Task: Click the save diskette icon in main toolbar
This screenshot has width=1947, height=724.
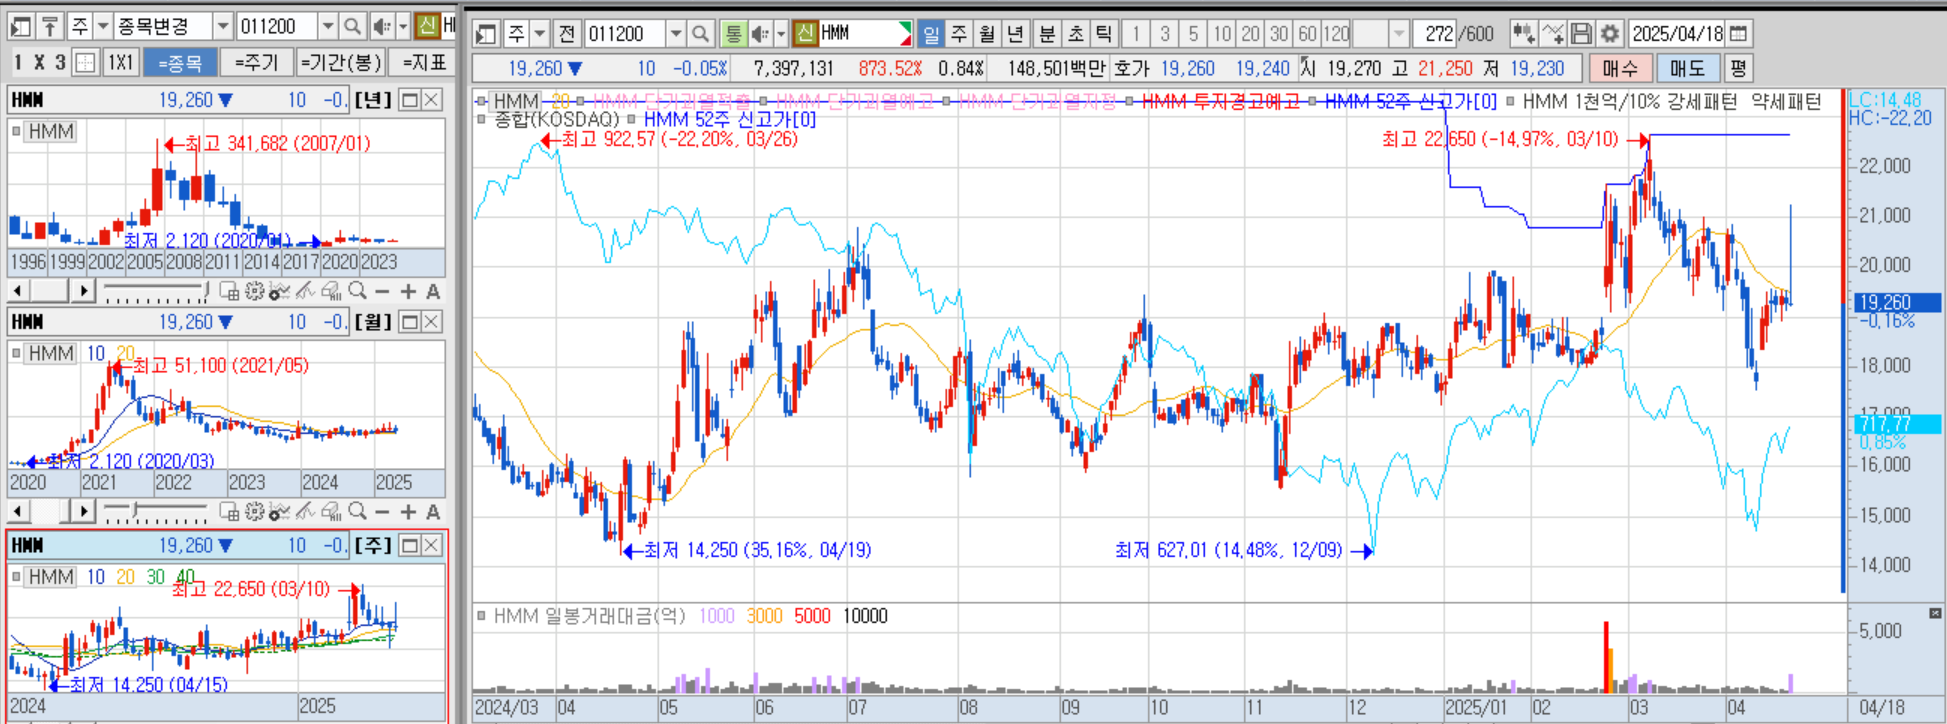Action: [1581, 34]
